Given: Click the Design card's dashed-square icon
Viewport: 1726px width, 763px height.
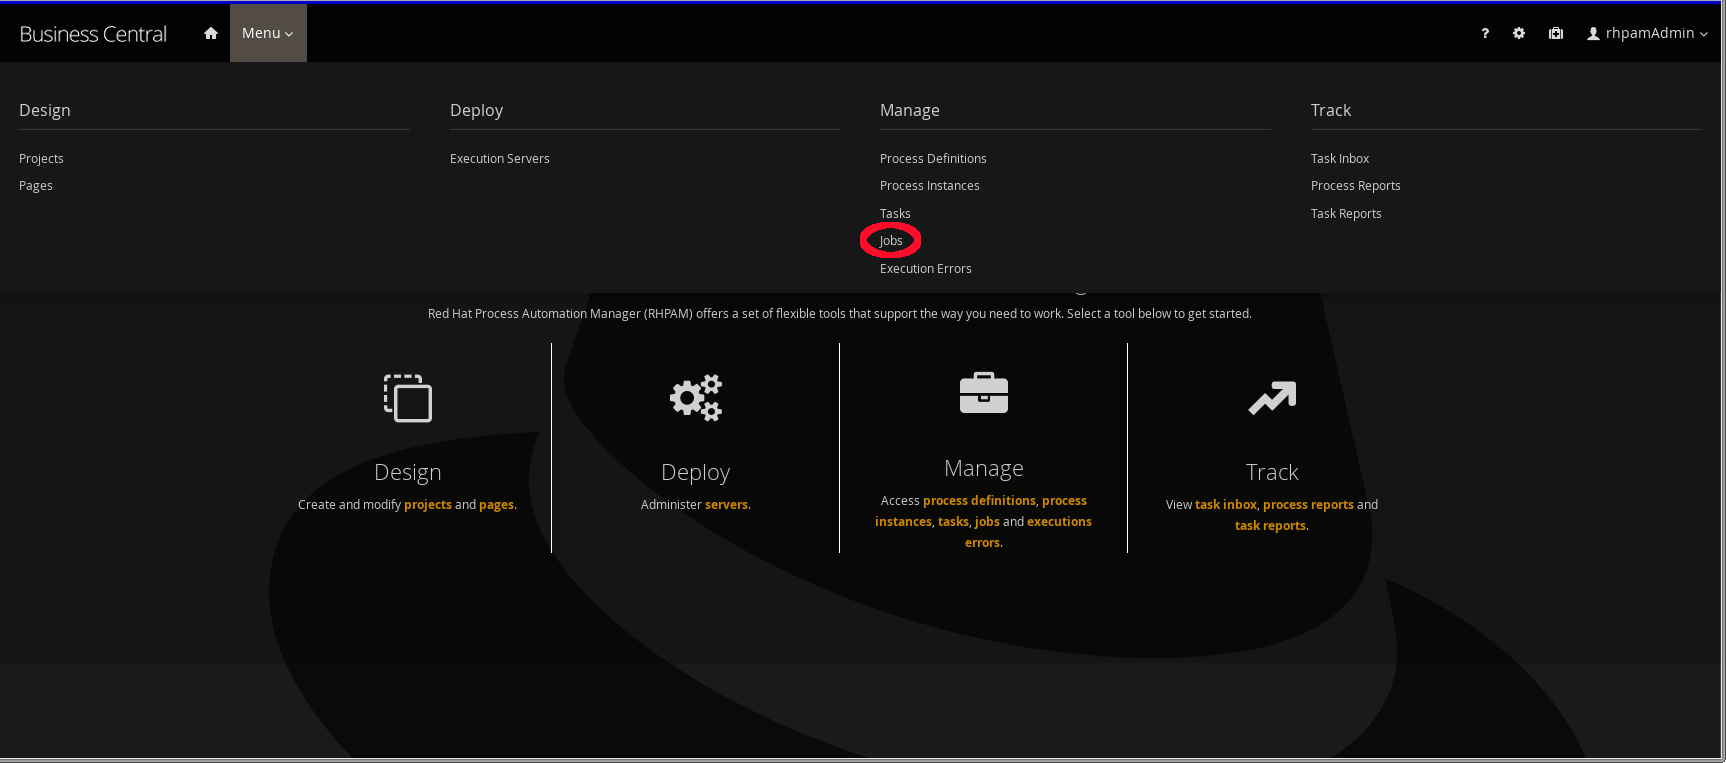Looking at the screenshot, I should tap(408, 398).
